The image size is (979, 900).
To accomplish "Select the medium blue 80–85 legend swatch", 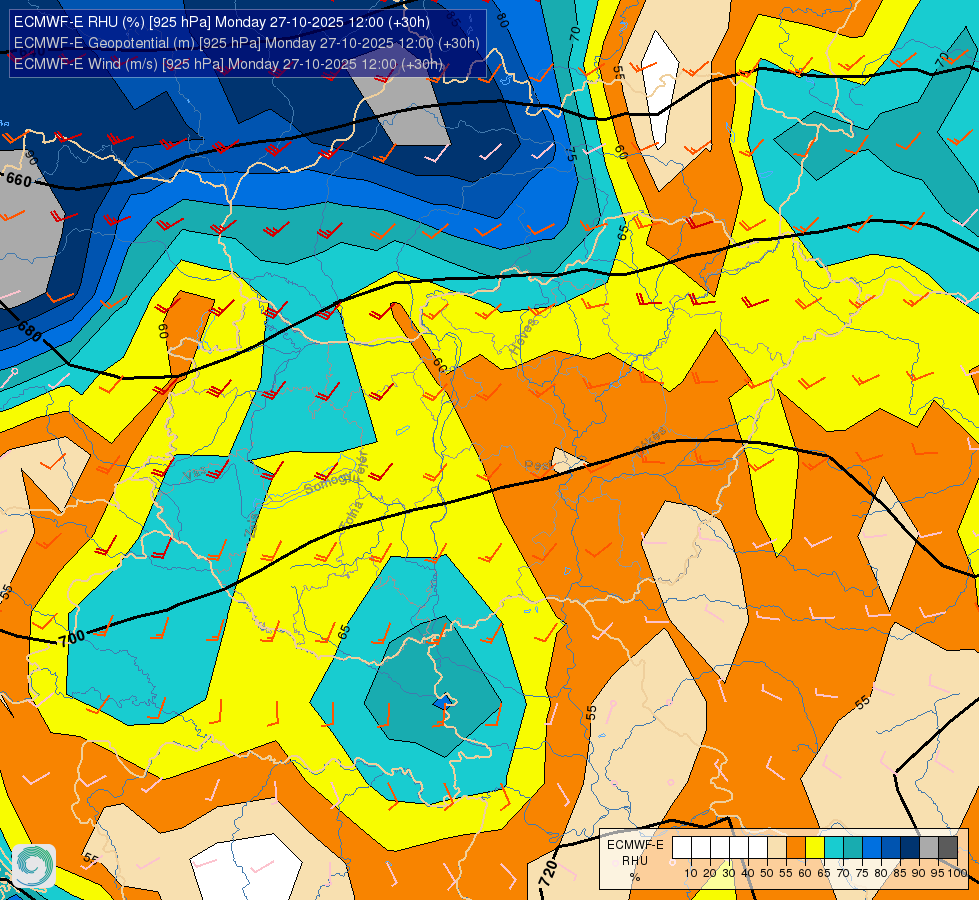I will 891,847.
